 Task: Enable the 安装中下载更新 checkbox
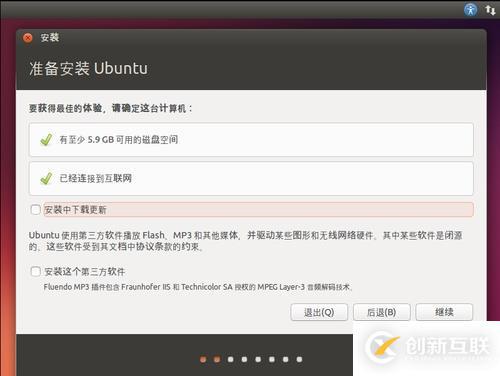click(x=35, y=210)
